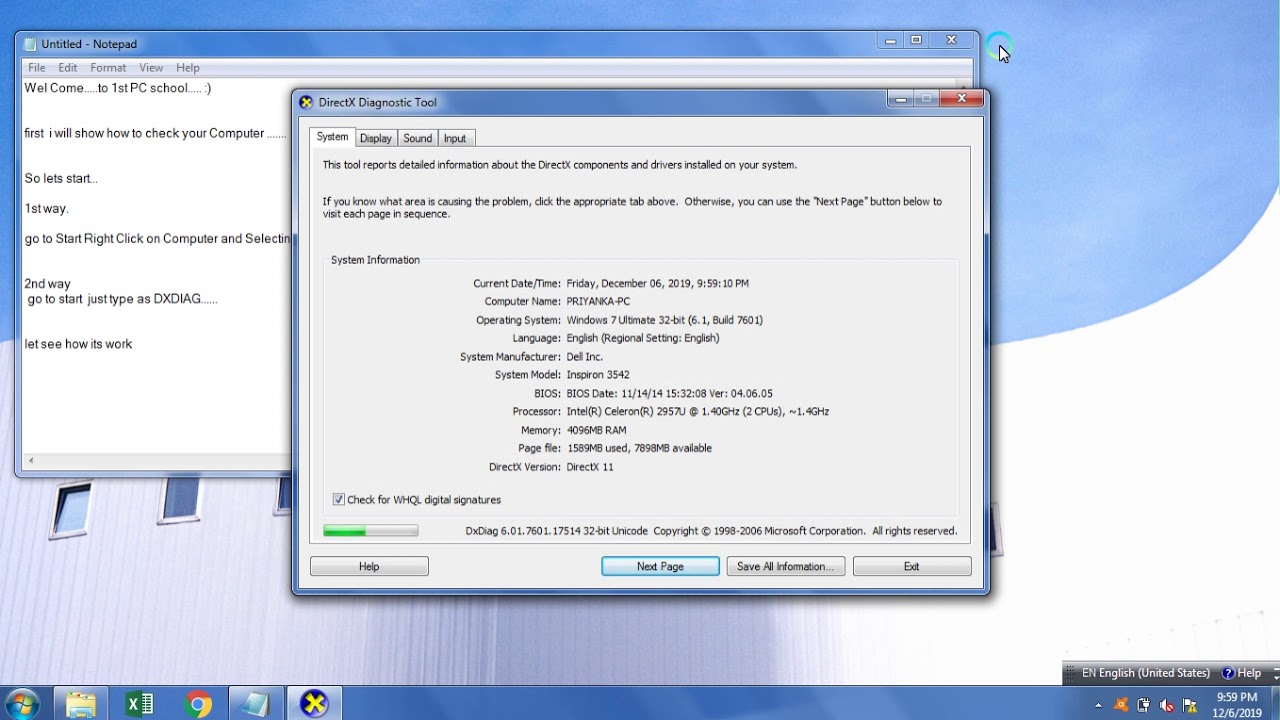
Task: Click the 'Windows 7 Ultimate 32-bit' operating system text
Action: pos(664,320)
